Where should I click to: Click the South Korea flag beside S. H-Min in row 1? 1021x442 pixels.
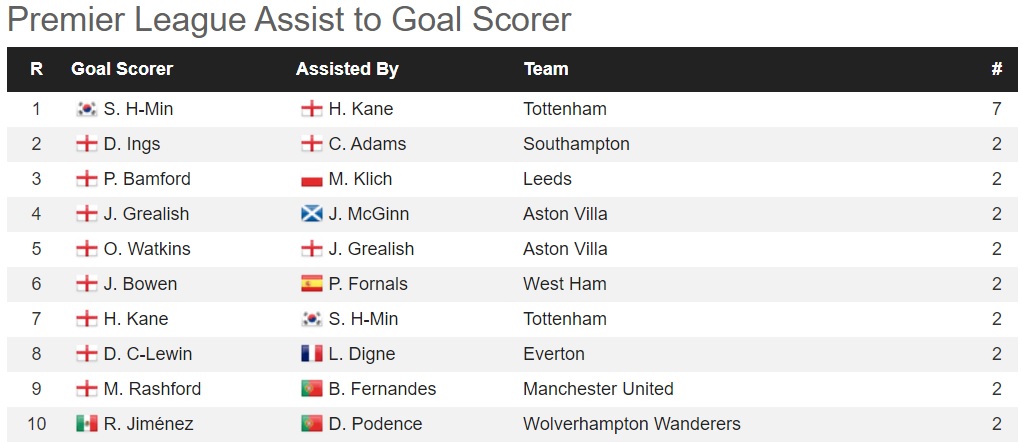click(87, 109)
